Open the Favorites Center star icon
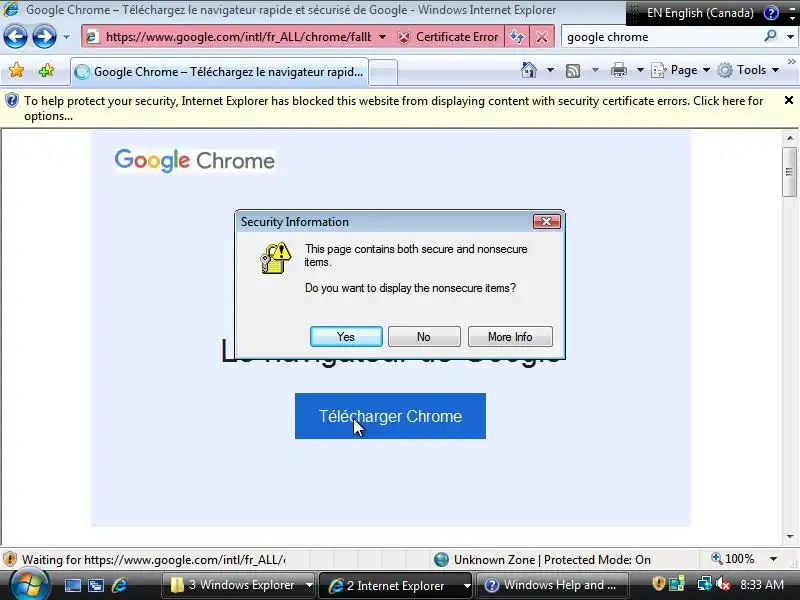 click(x=16, y=70)
